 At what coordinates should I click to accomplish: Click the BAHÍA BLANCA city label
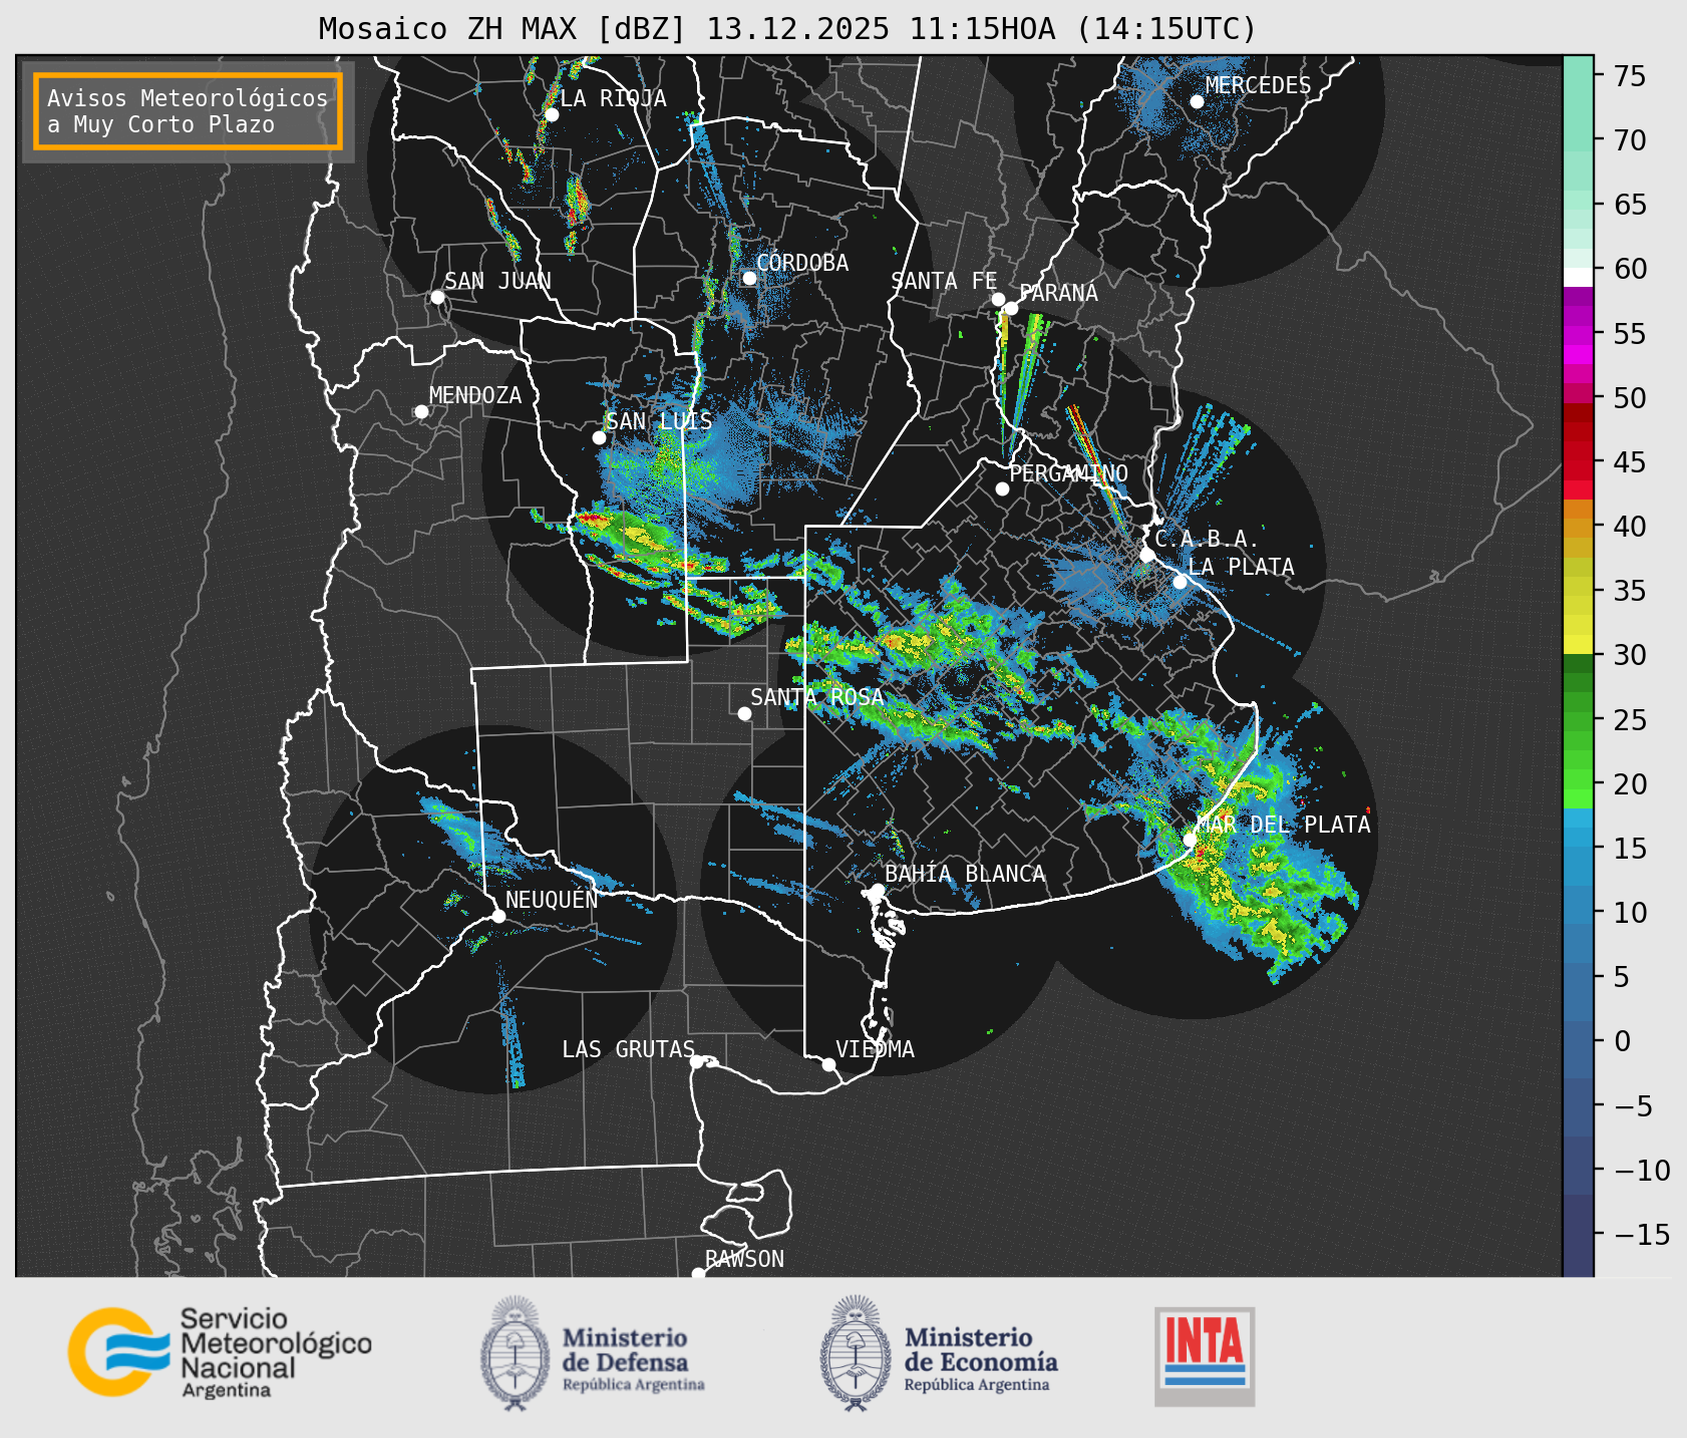click(965, 874)
